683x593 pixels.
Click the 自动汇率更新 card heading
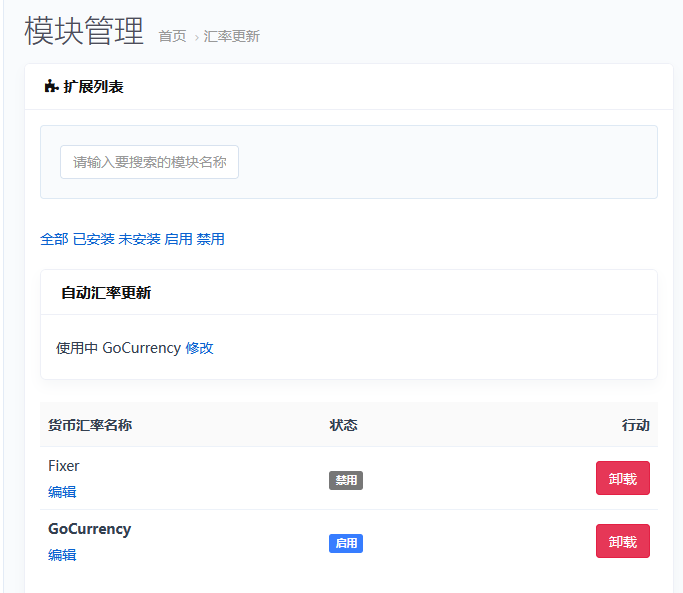point(106,292)
